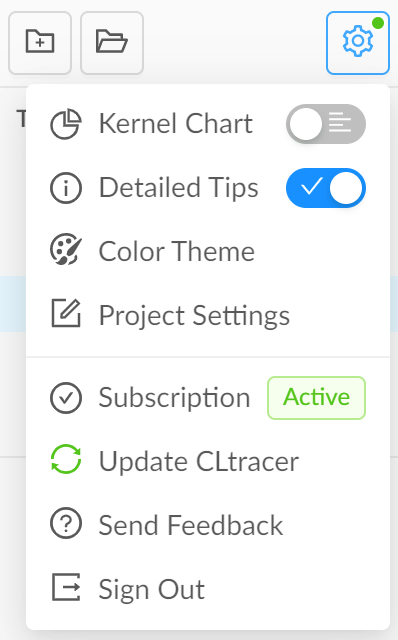Click the Sign Out arrow icon
398x640 pixels.
coord(66,587)
